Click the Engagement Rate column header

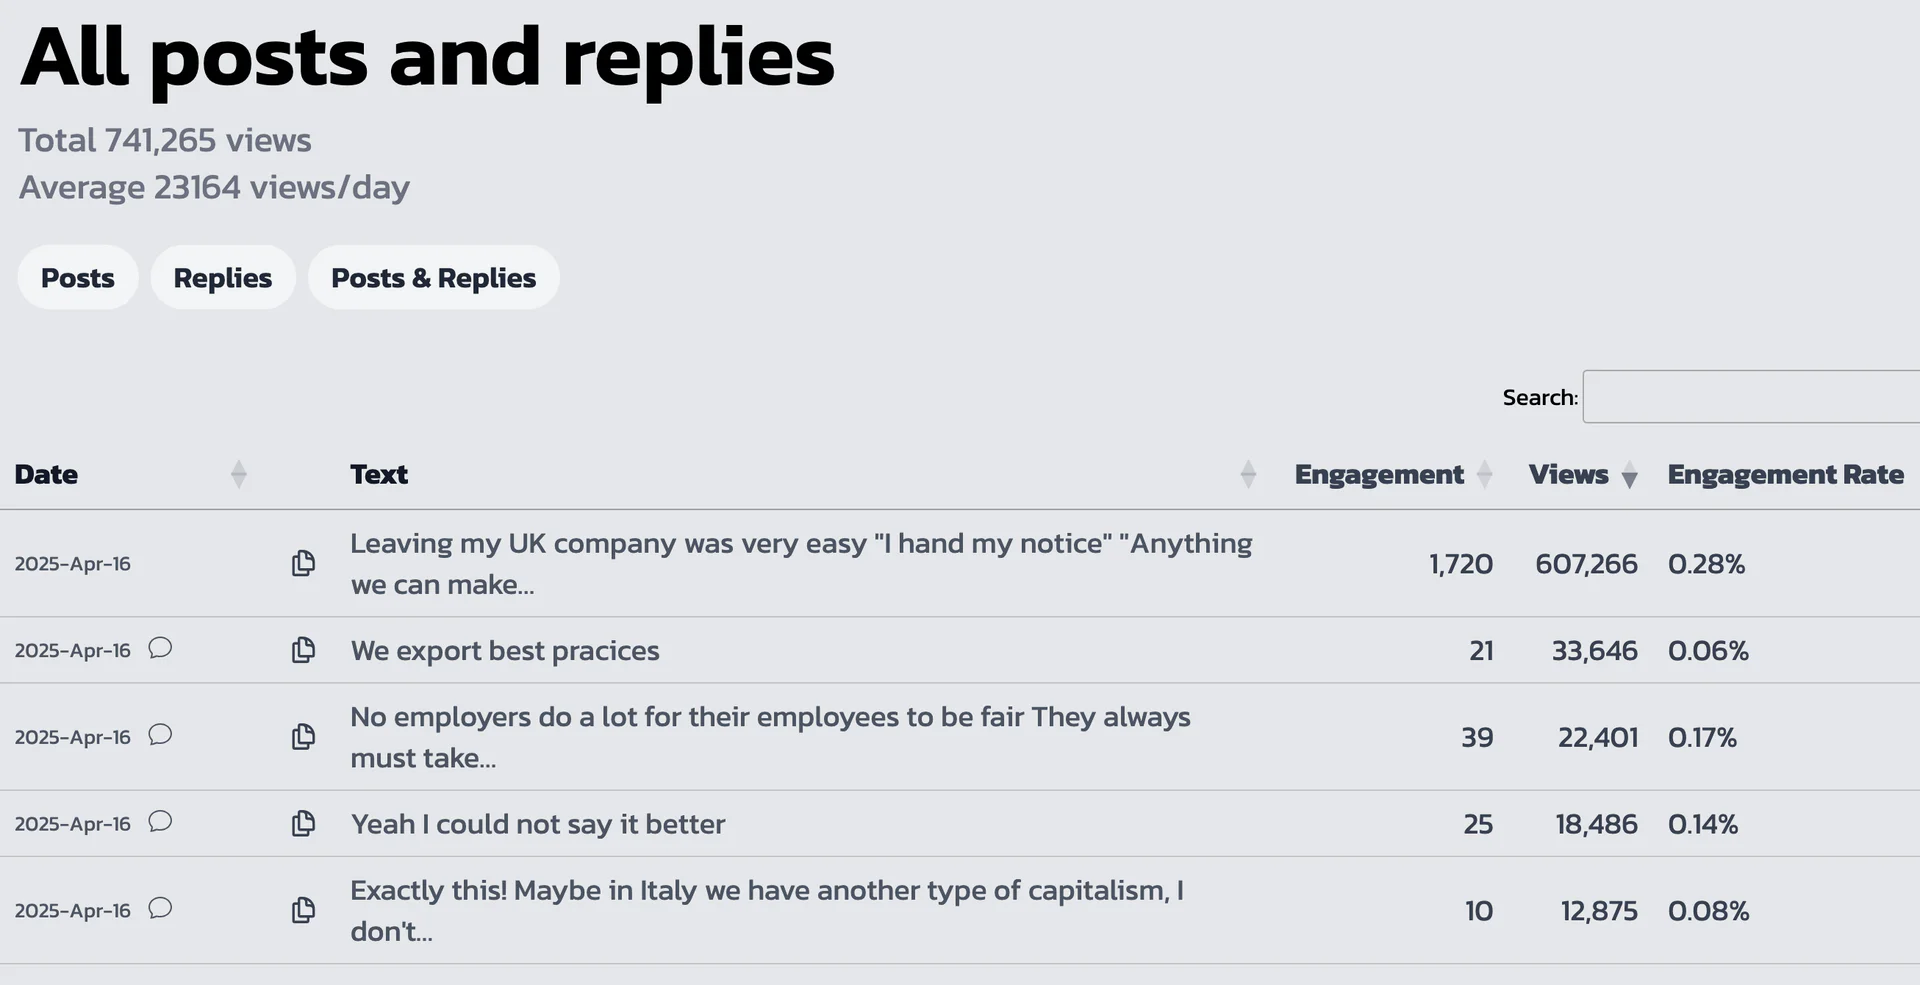click(x=1785, y=474)
